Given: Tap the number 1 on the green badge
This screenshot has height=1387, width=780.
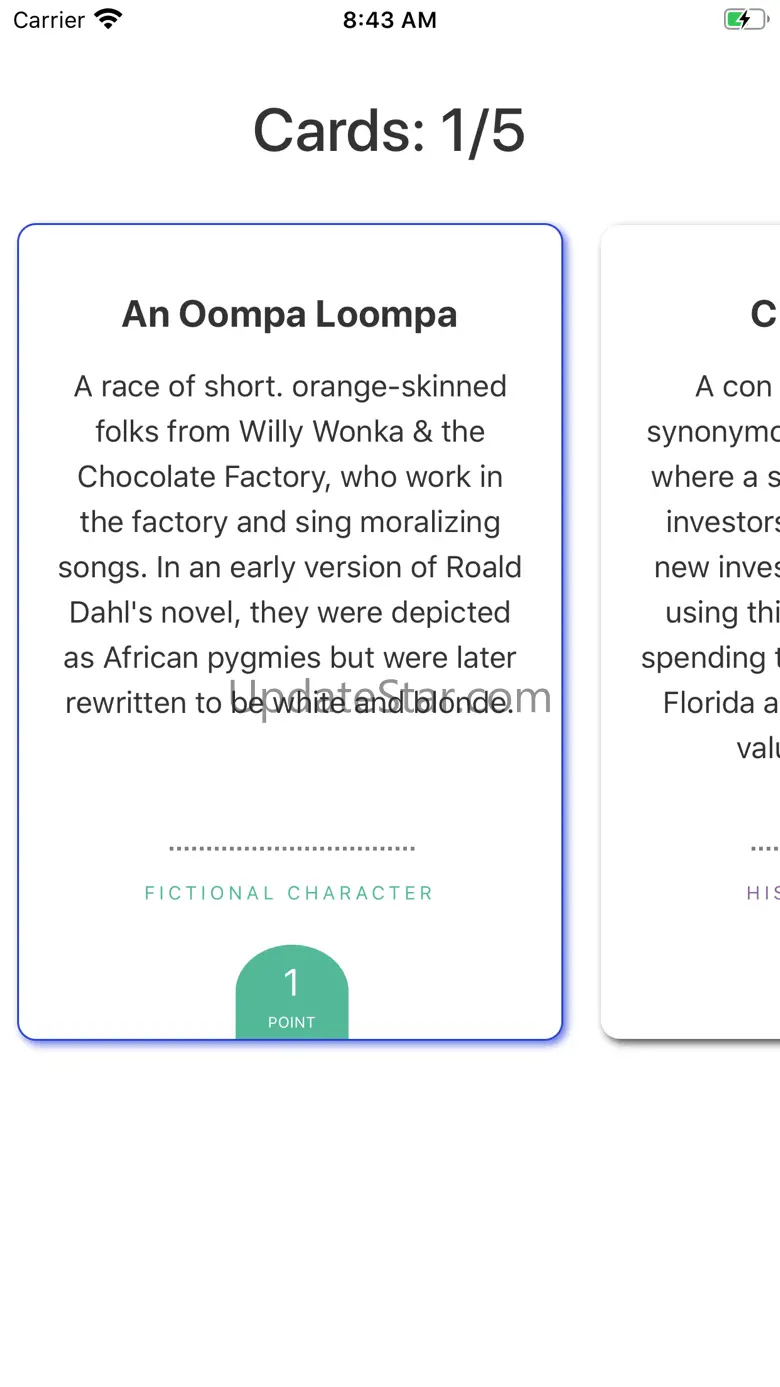Looking at the screenshot, I should click(292, 983).
